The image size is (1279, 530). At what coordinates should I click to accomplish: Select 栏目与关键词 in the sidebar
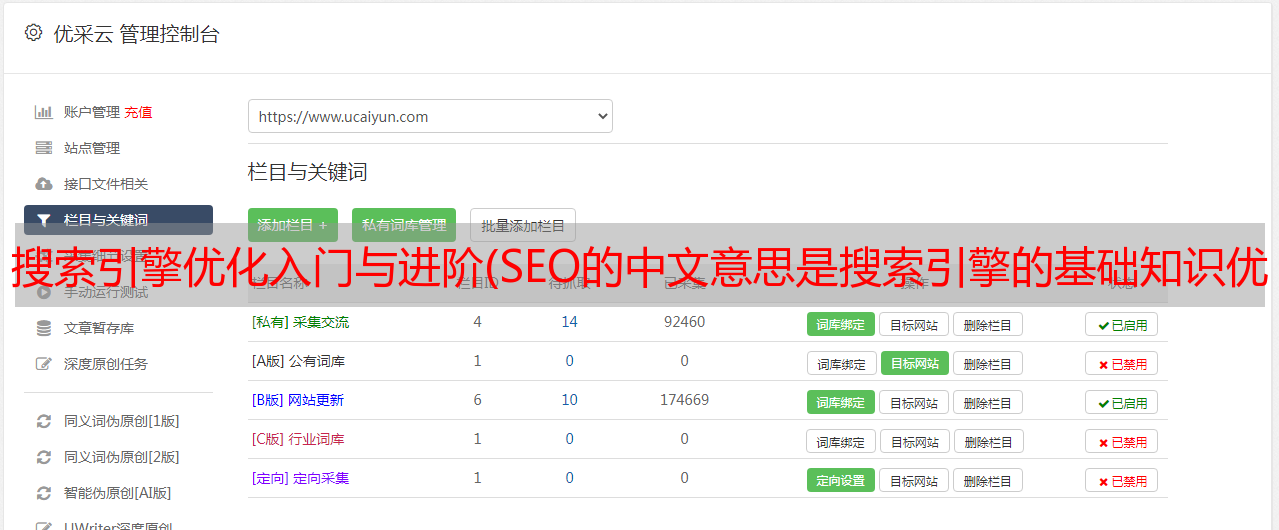(118, 220)
